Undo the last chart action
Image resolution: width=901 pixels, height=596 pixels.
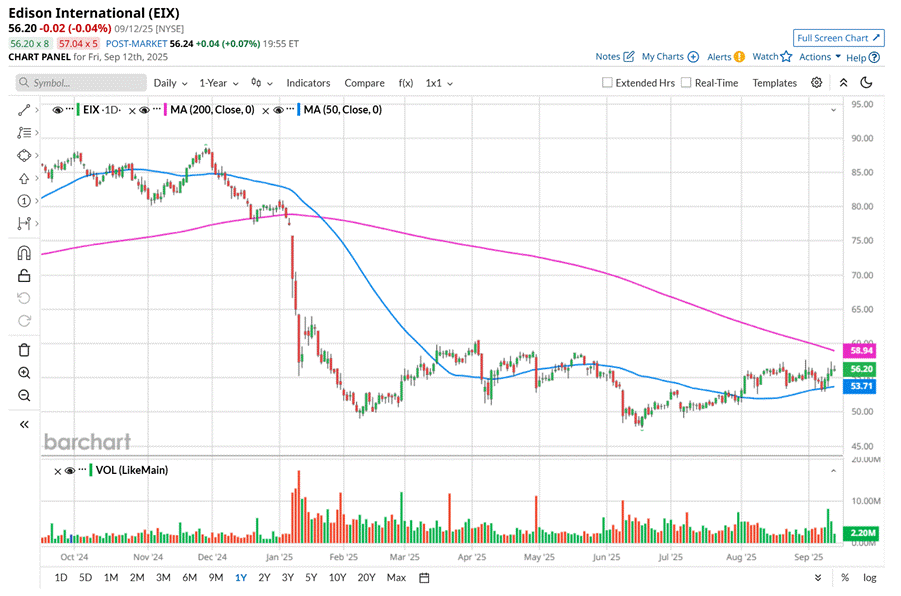click(x=24, y=298)
